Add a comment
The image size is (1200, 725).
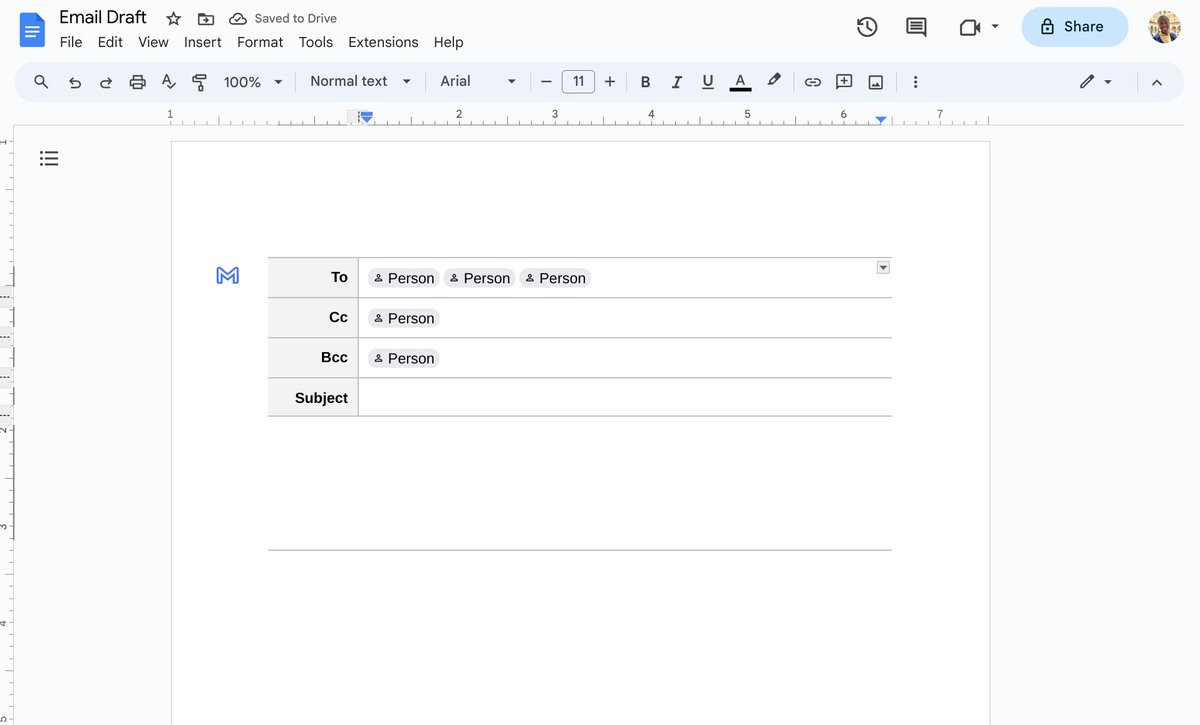tap(843, 81)
